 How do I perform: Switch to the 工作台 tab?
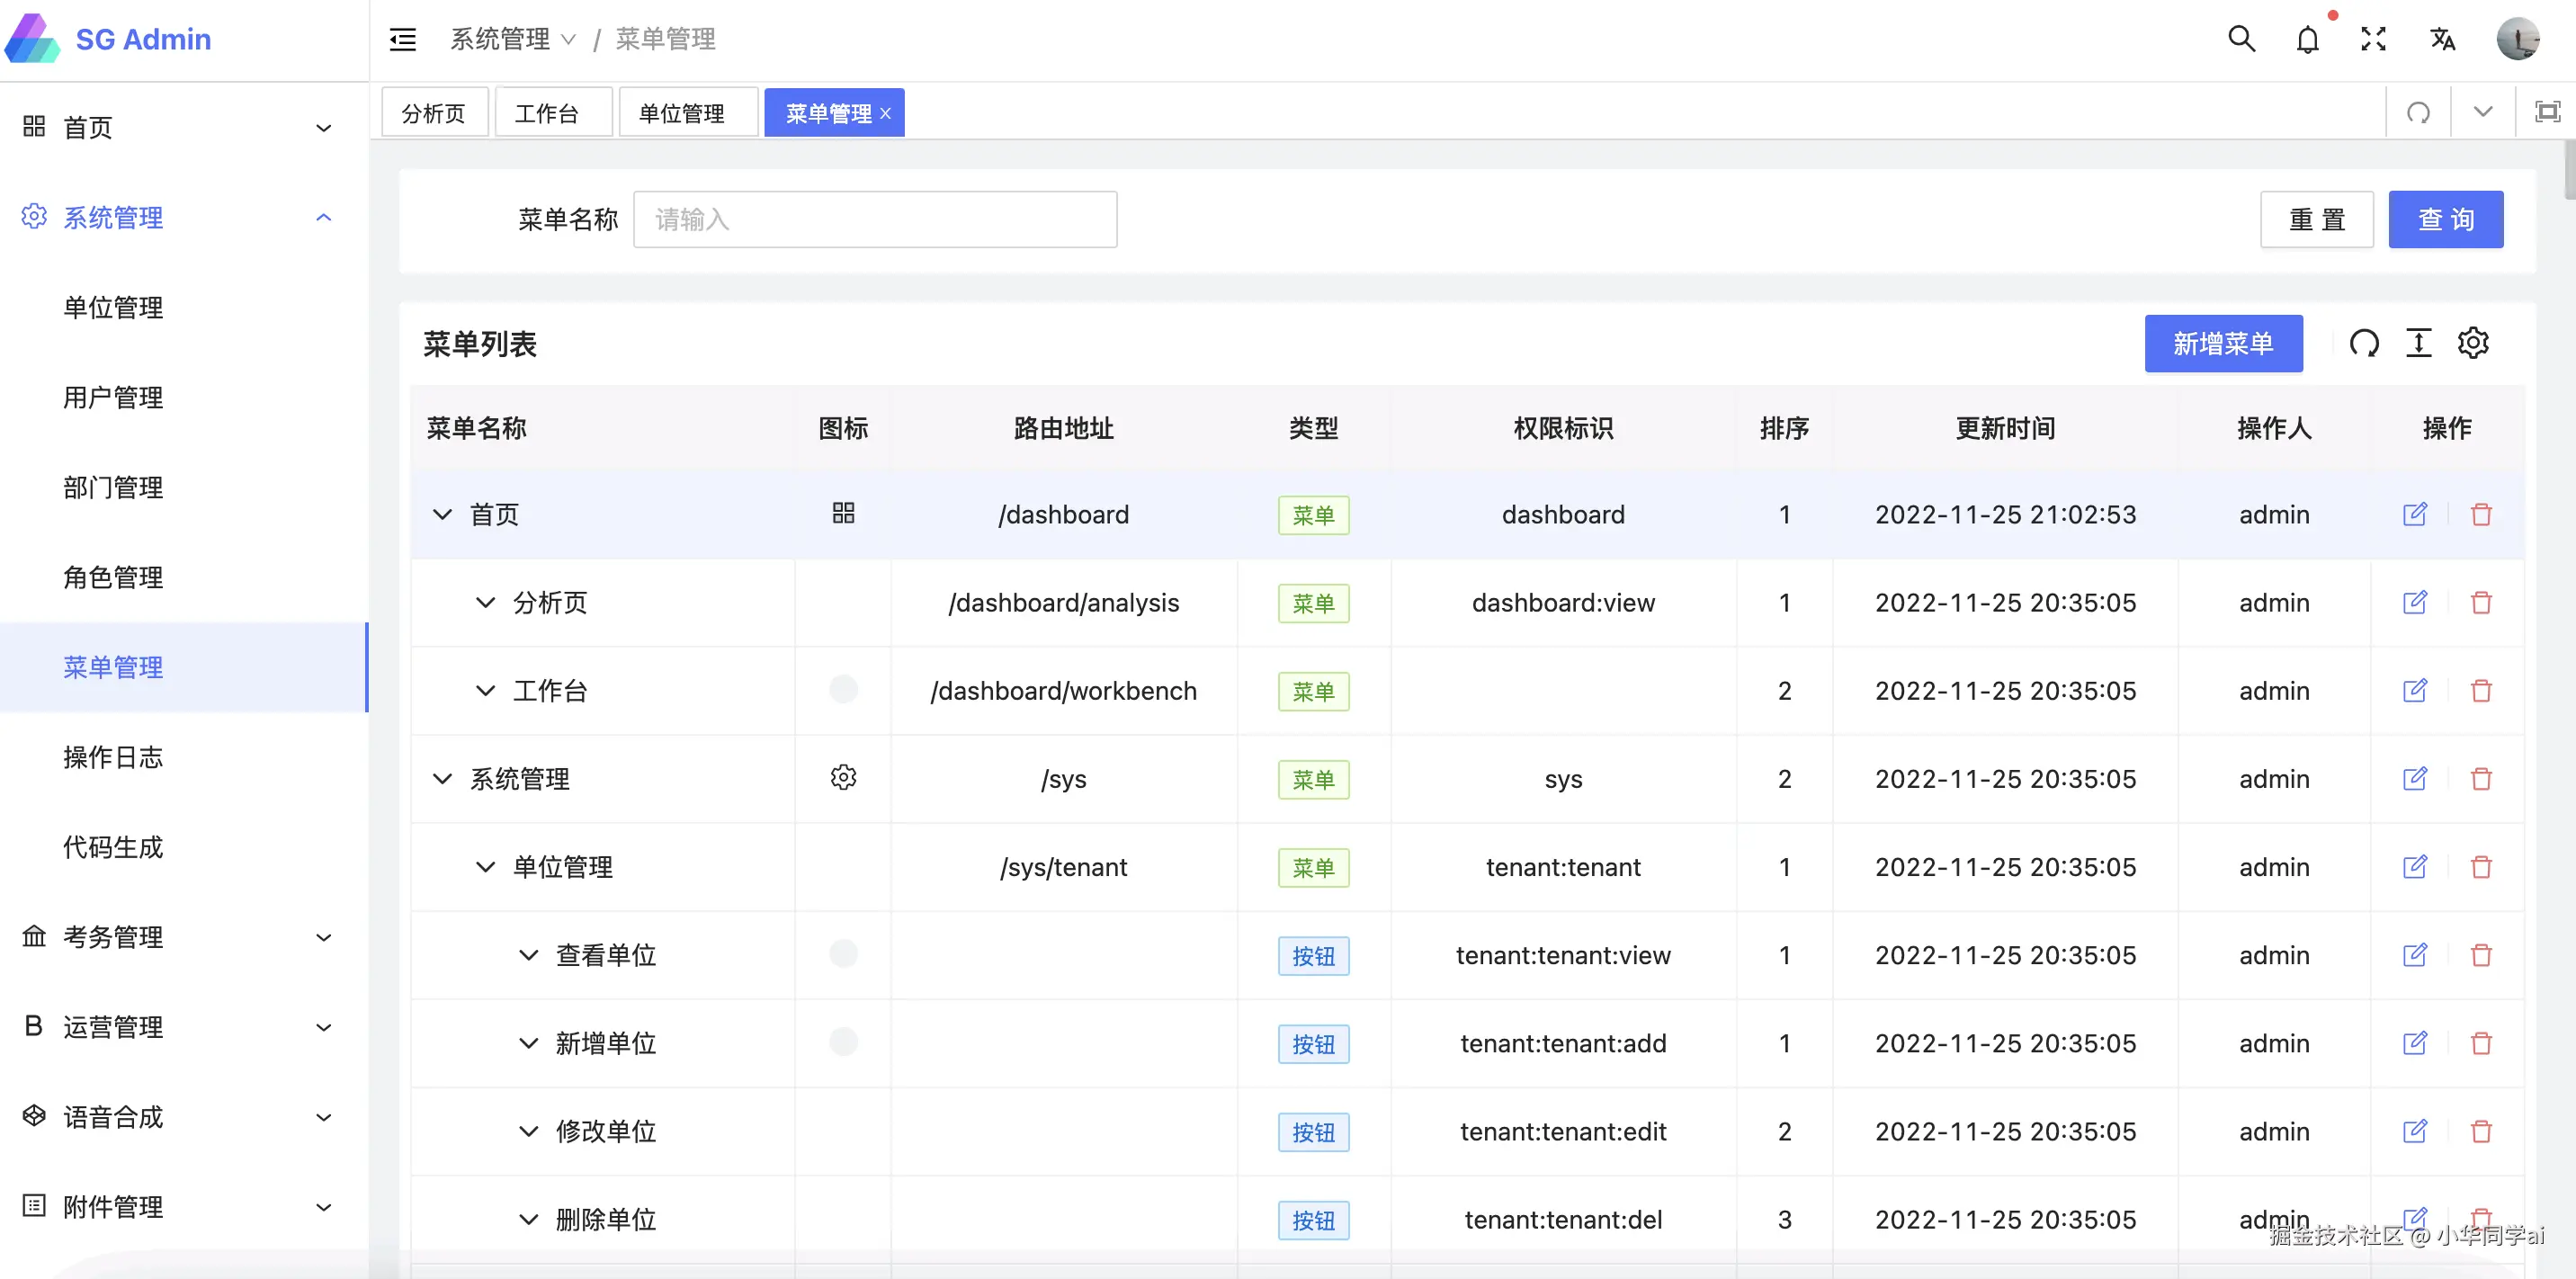(x=547, y=113)
